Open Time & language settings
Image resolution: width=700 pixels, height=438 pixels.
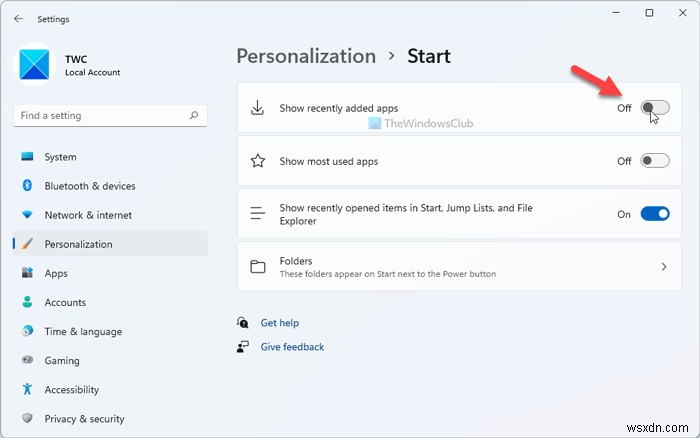pyautogui.click(x=110, y=331)
